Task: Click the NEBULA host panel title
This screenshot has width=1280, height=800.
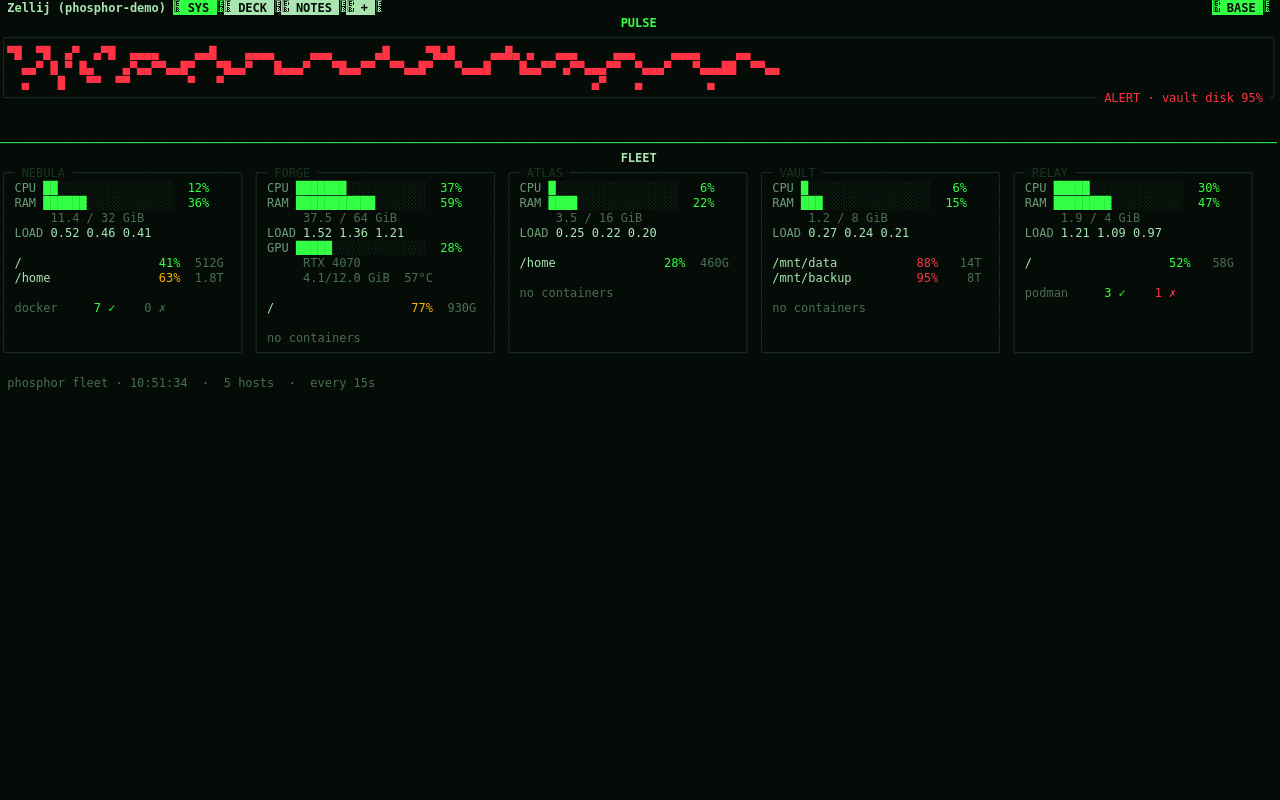Action: pos(43,173)
